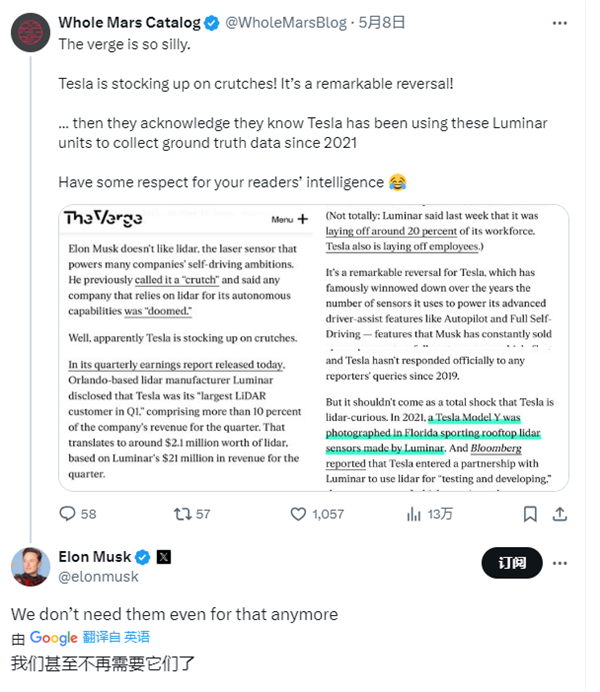The height and width of the screenshot is (692, 600).
Task: Click the Elon Musk display name
Action: (96, 557)
